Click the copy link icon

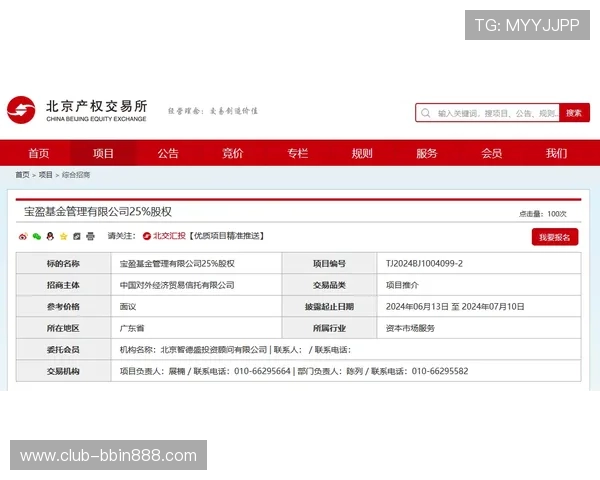[77, 236]
